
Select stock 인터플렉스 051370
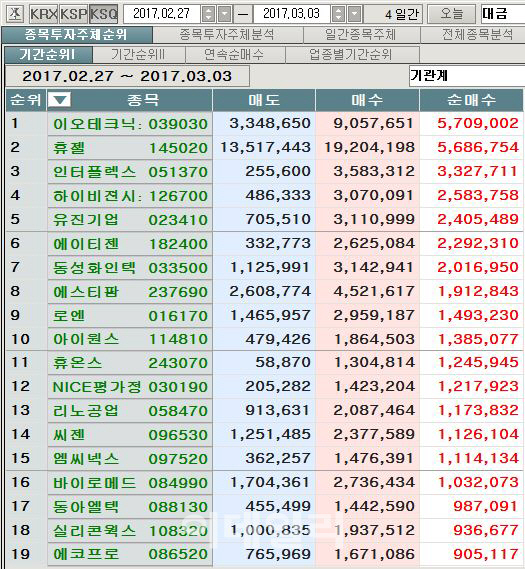(x=130, y=172)
